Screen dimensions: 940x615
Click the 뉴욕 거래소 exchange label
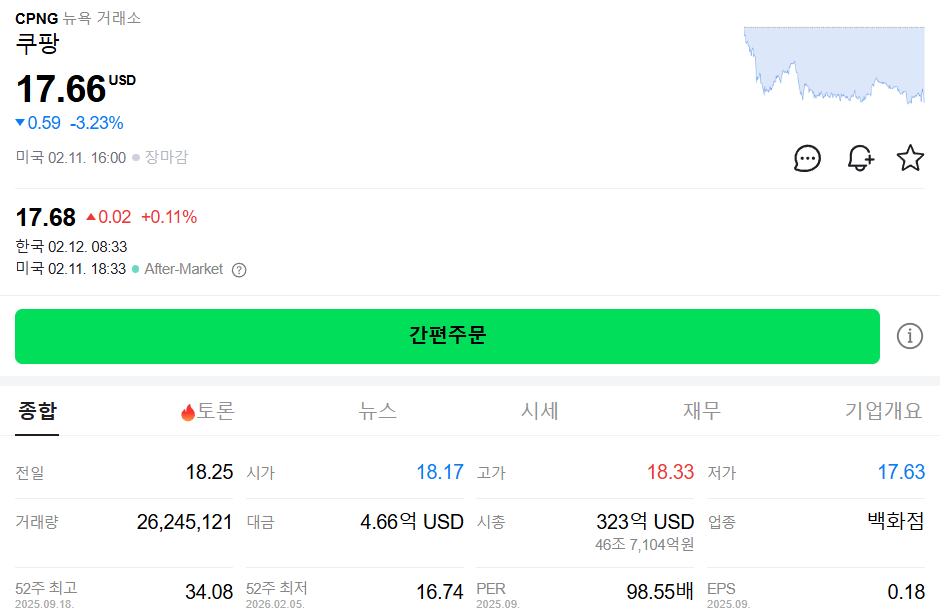pyautogui.click(x=102, y=19)
